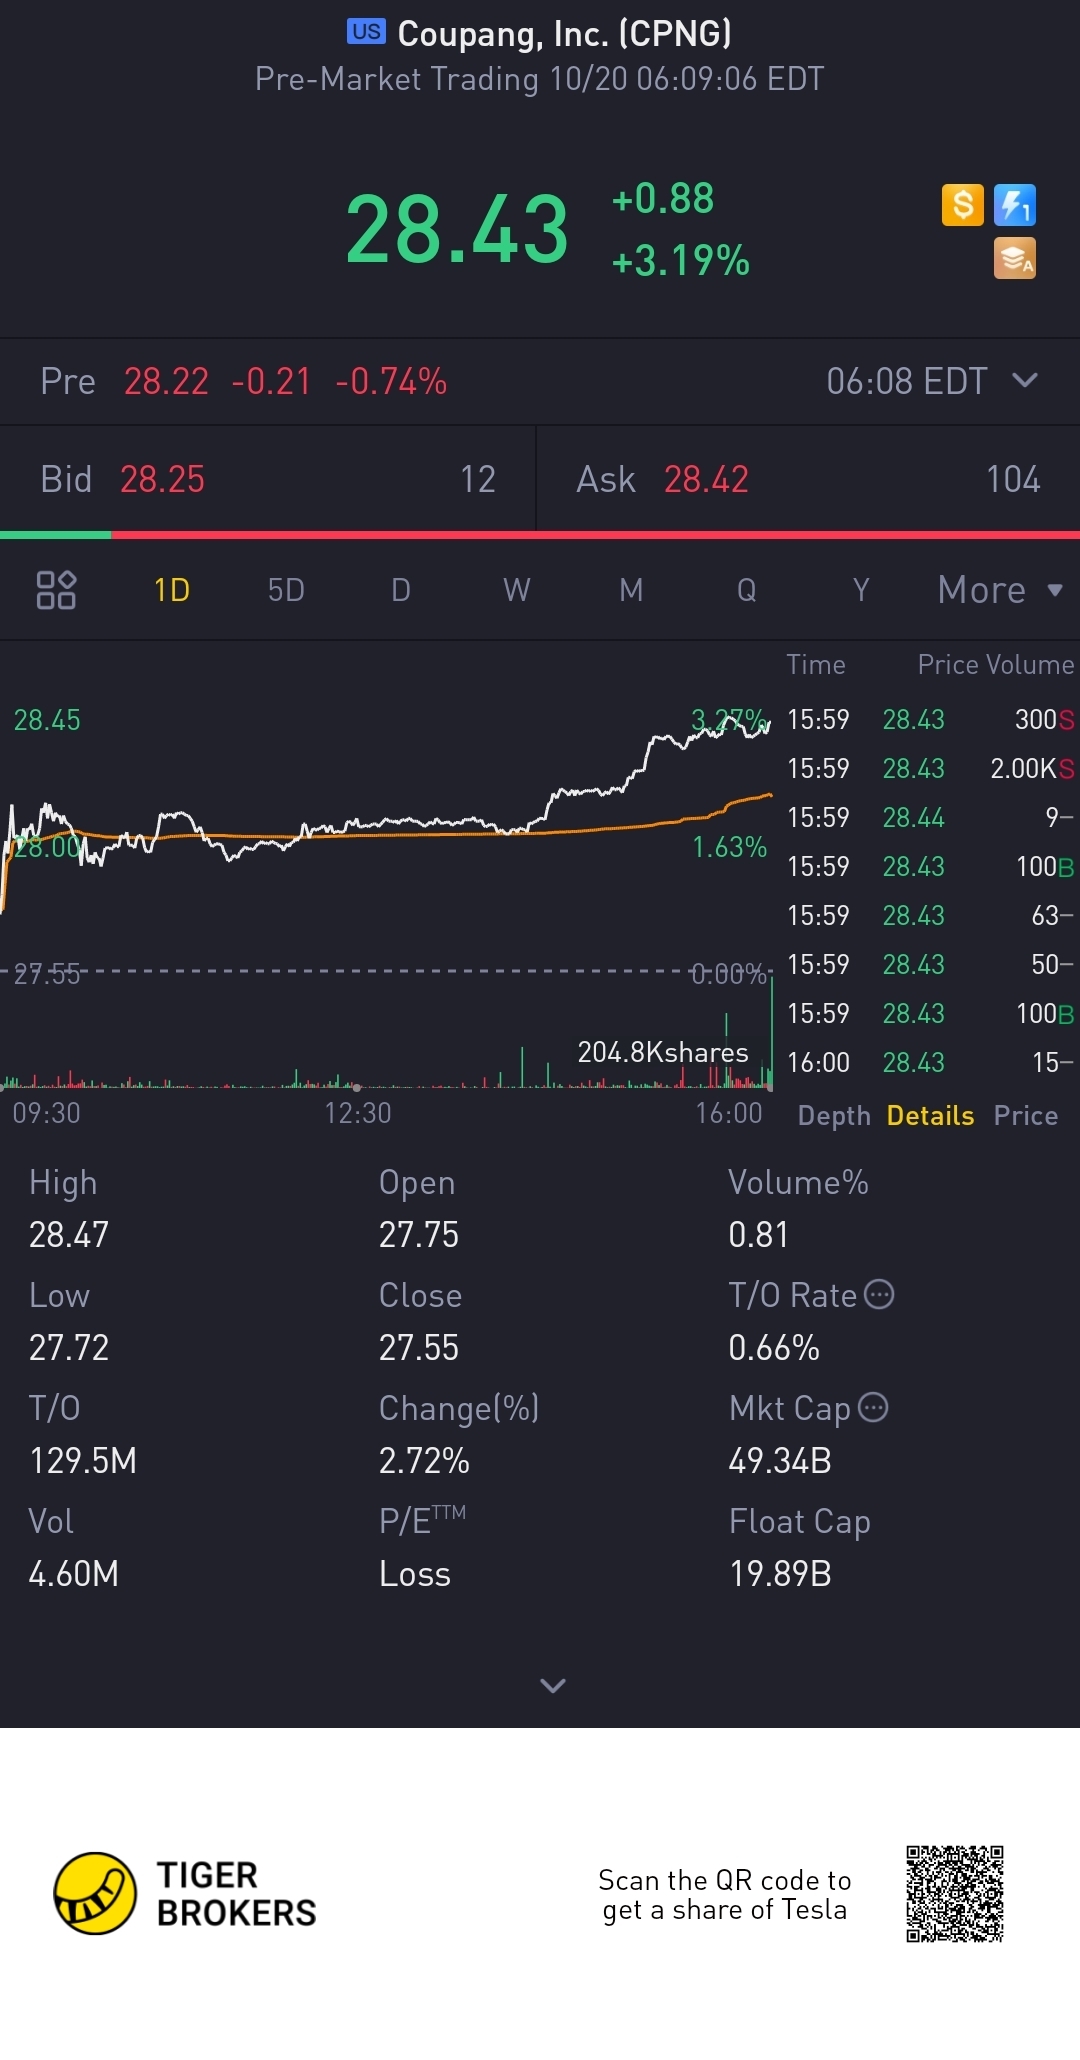Viewport: 1080px width, 2060px height.
Task: Switch to the M monthly chart tab
Action: pyautogui.click(x=631, y=590)
